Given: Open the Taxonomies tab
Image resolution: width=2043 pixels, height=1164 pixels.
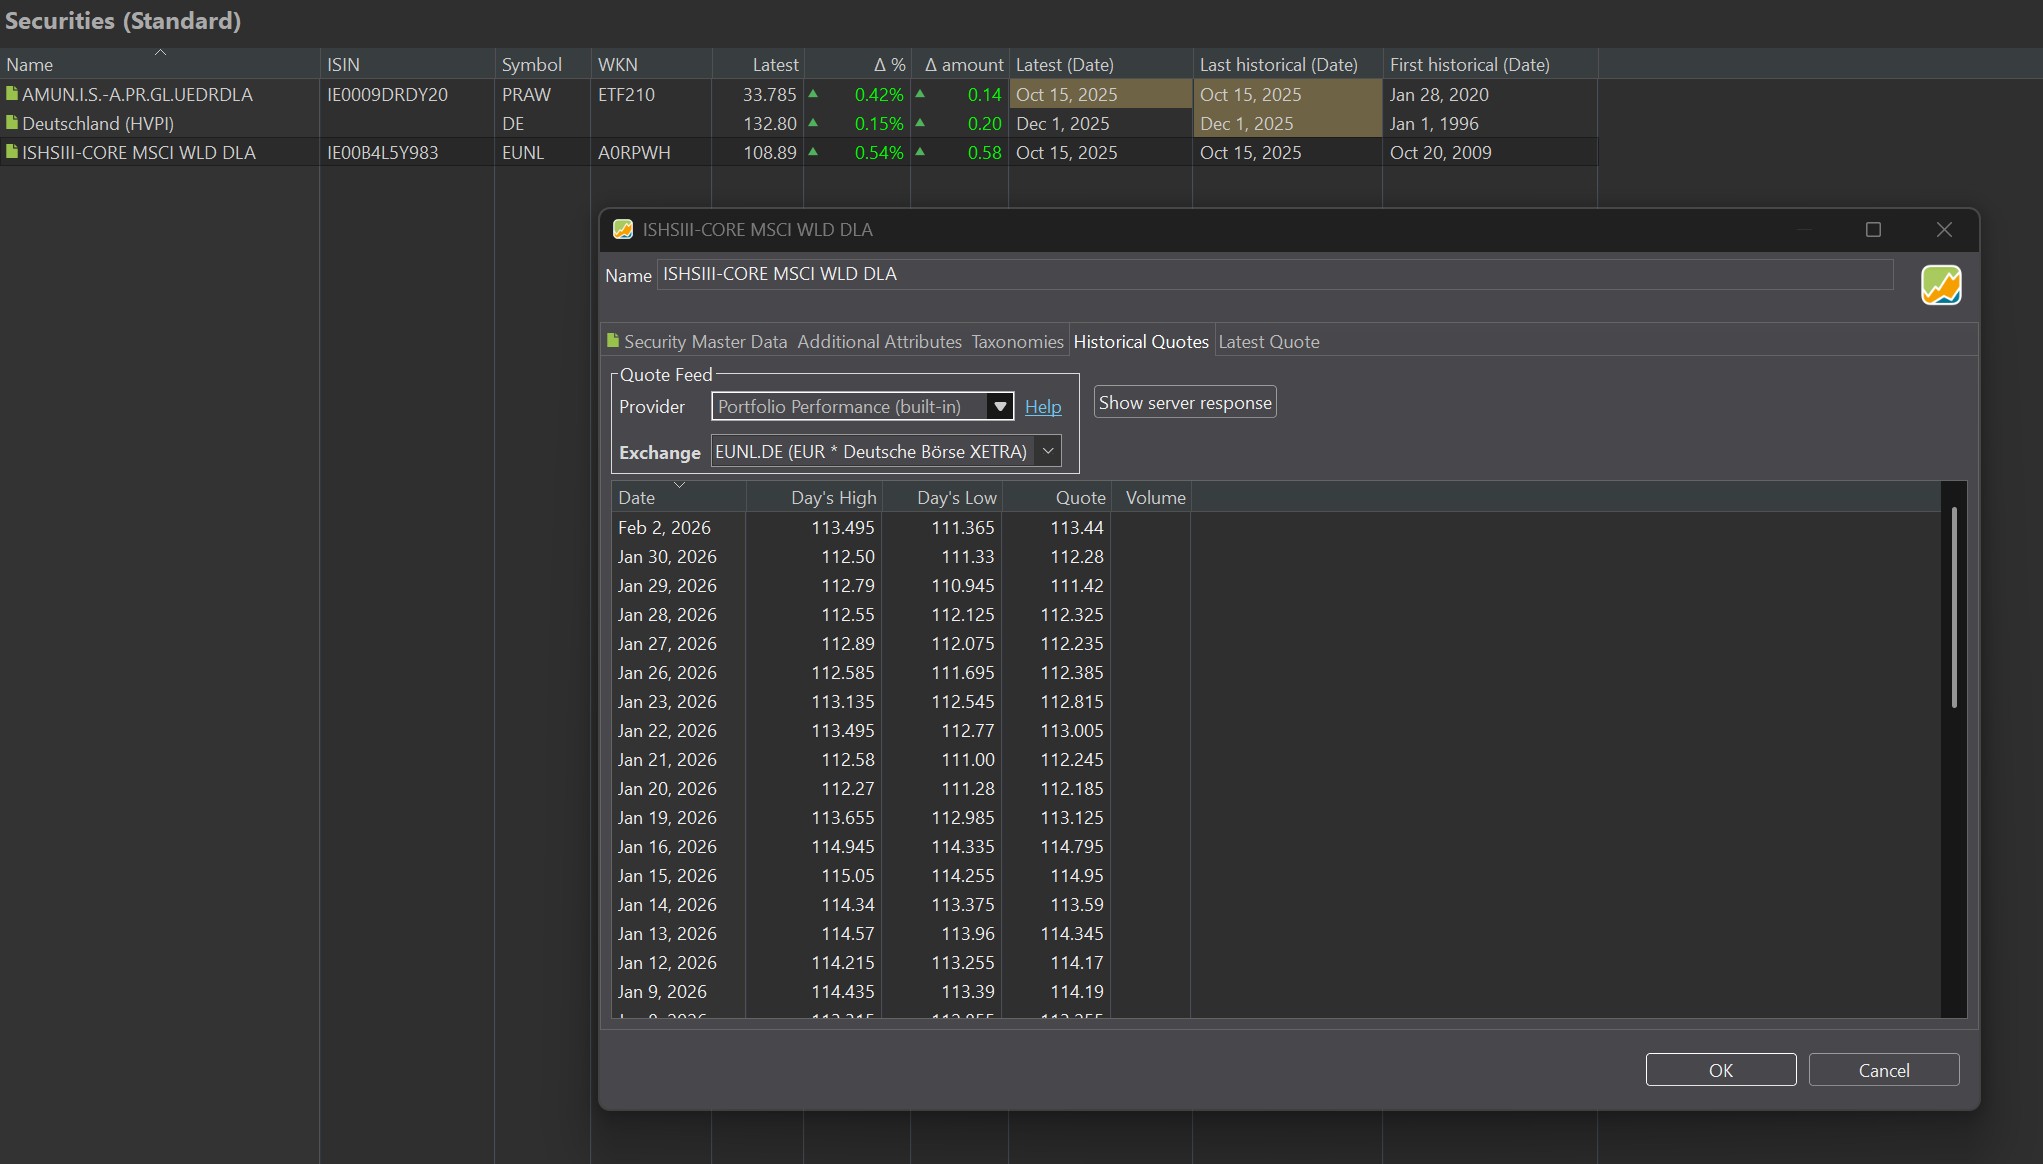Looking at the screenshot, I should coord(1017,342).
